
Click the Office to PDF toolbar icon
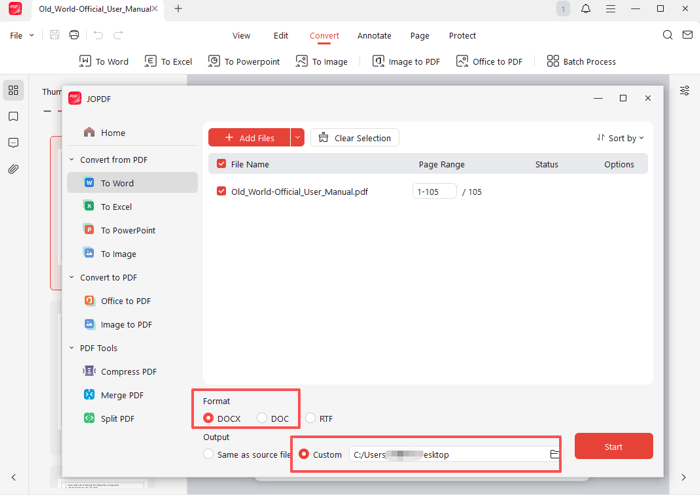[462, 61]
